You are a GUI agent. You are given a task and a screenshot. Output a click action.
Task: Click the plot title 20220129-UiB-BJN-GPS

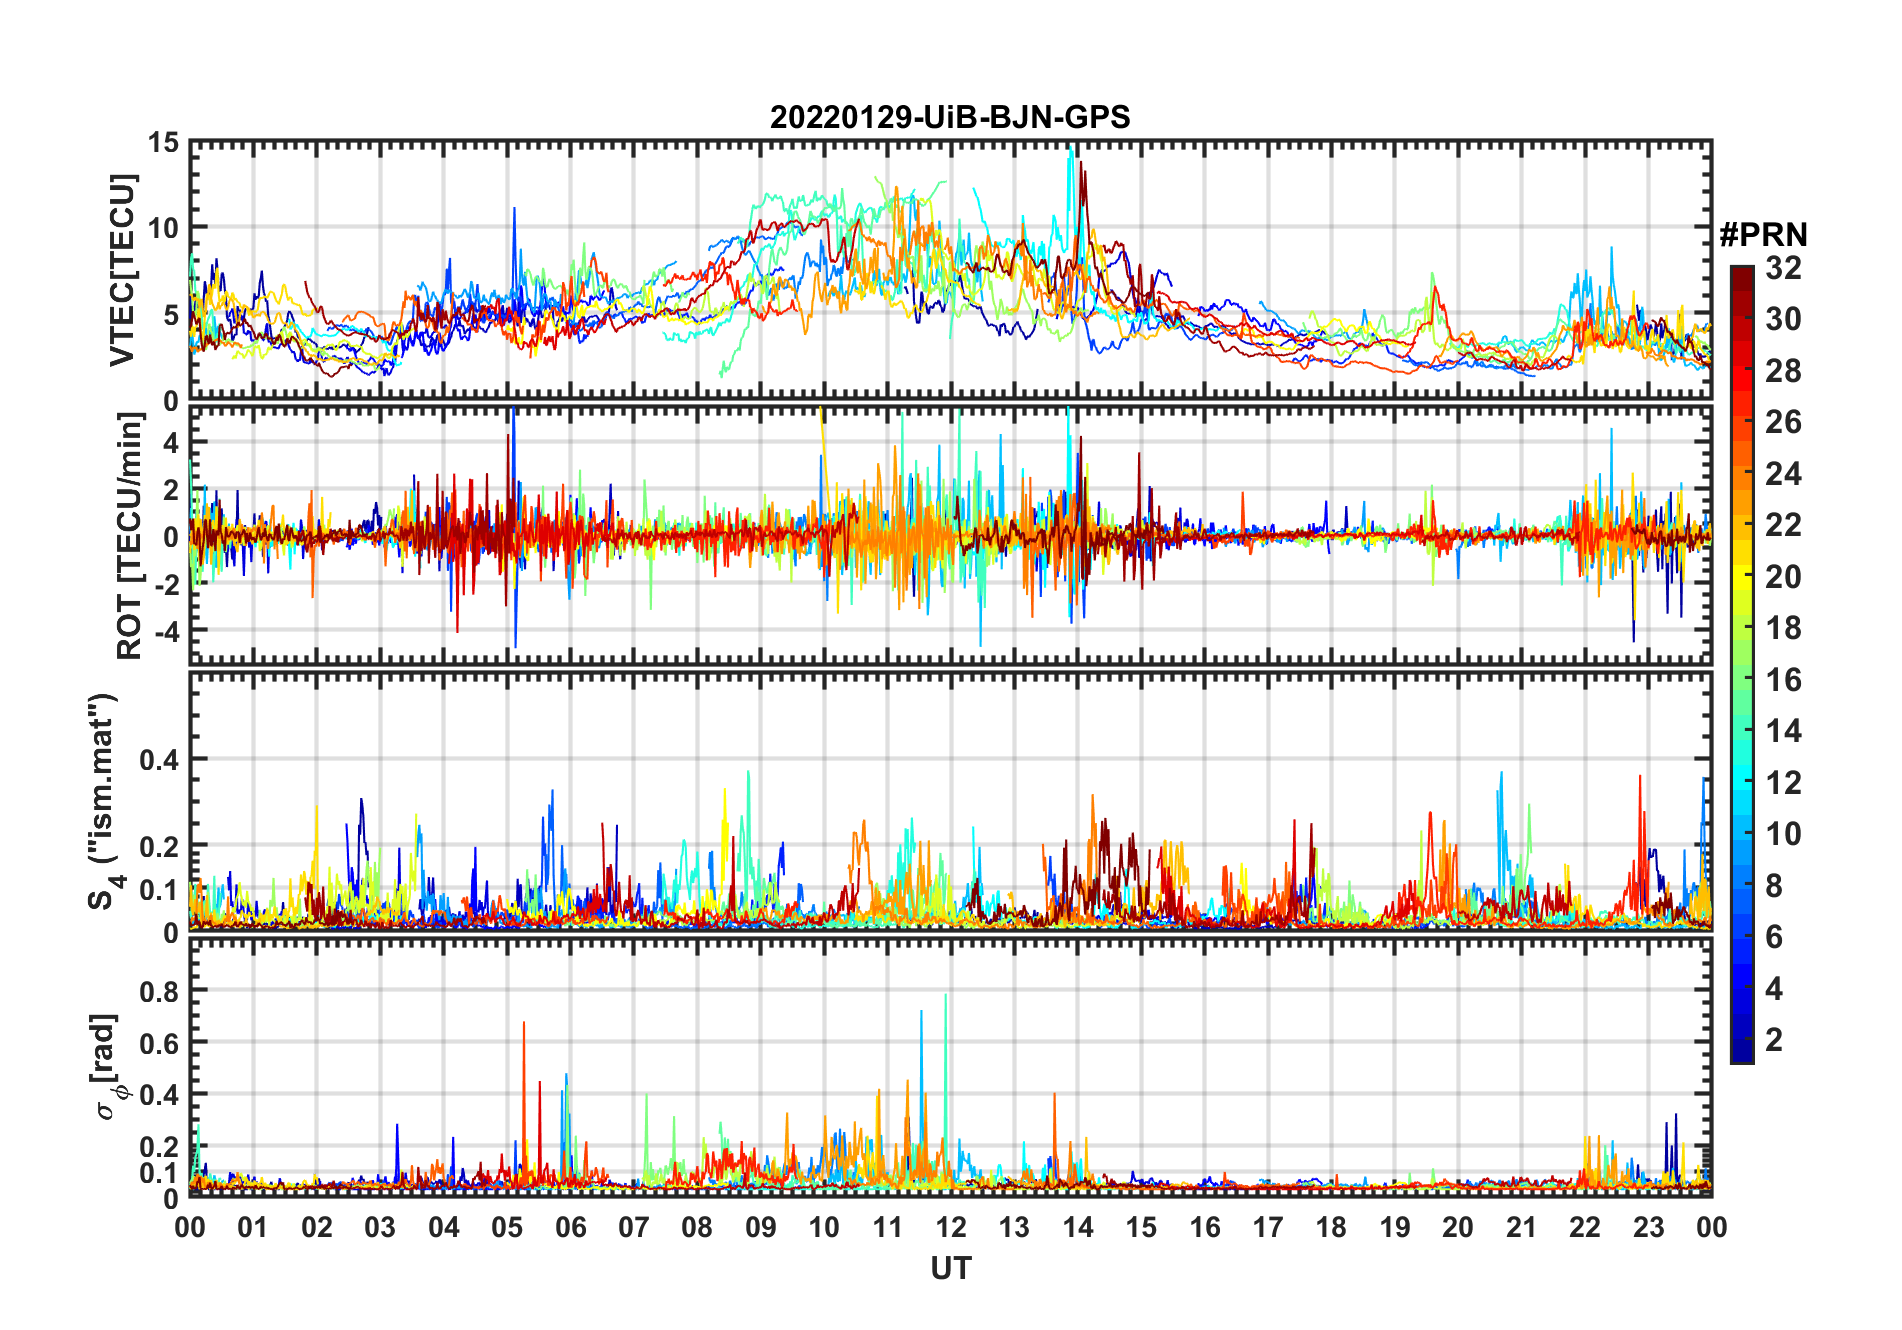point(950,117)
